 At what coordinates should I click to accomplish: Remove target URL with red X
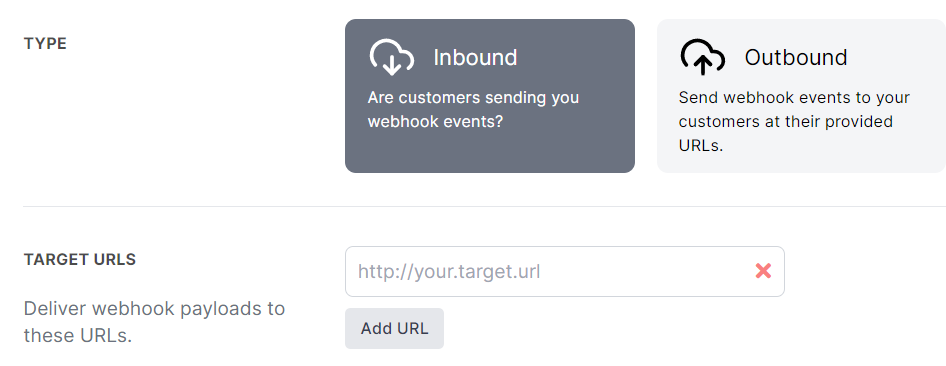(x=763, y=271)
